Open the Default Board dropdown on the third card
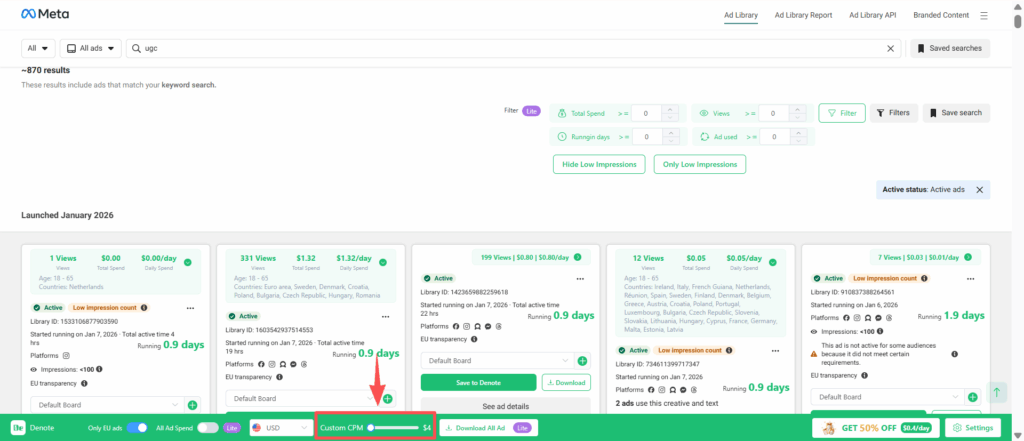This screenshot has width=1024, height=441. [x=498, y=360]
